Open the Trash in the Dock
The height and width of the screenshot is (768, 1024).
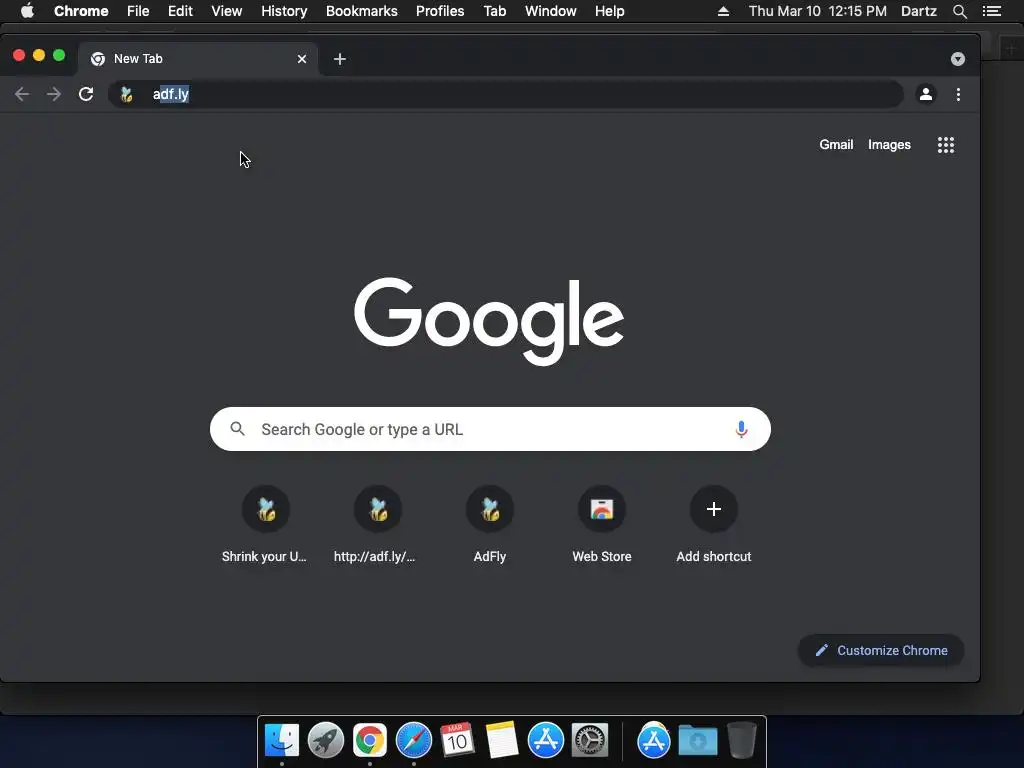point(741,740)
